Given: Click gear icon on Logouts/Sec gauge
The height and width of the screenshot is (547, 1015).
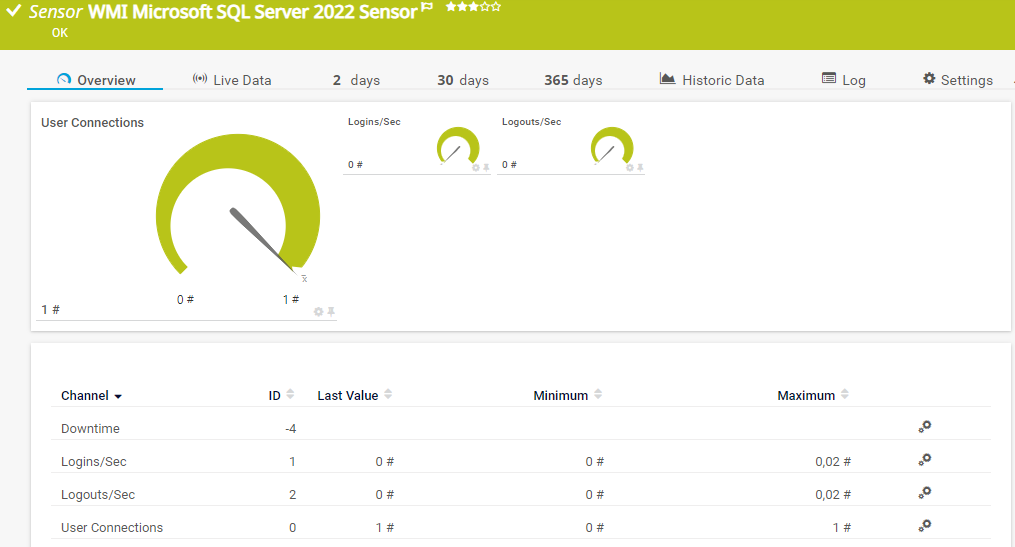Looking at the screenshot, I should click(630, 168).
